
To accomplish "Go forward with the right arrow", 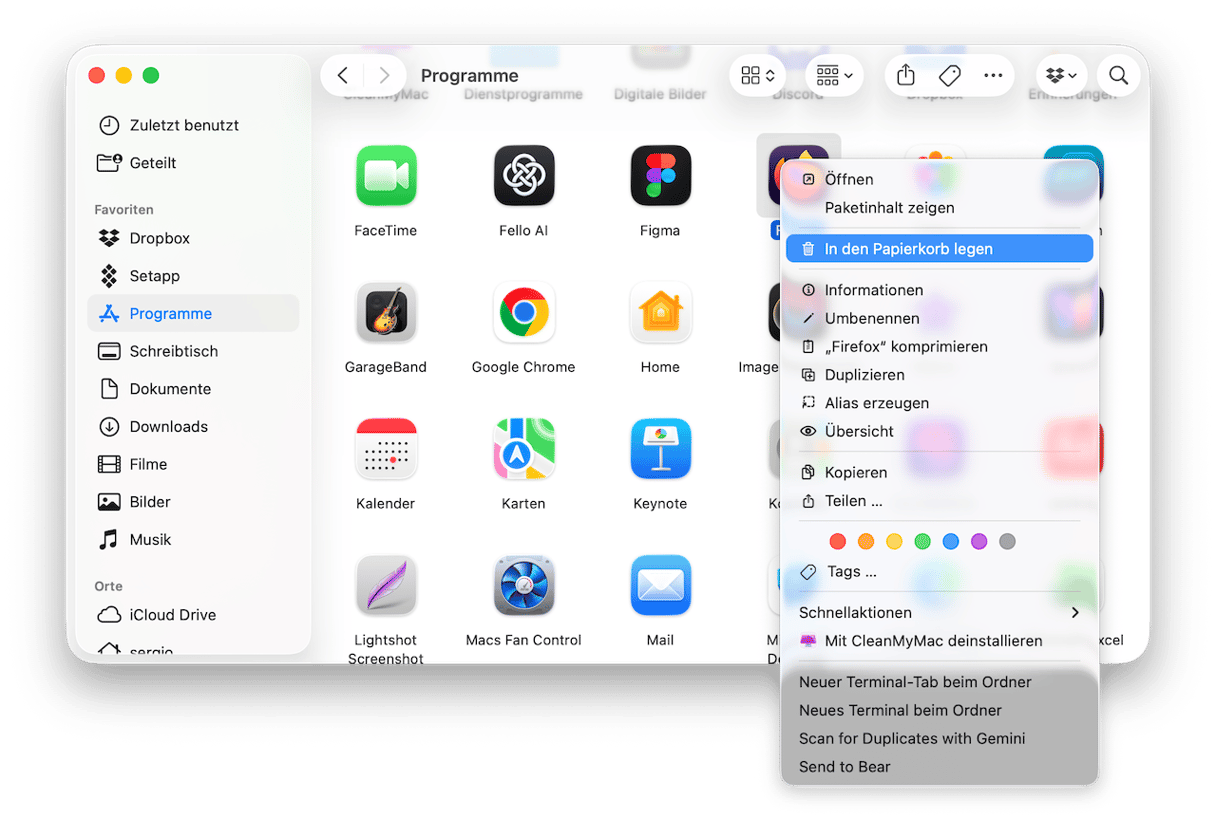I will (384, 75).
